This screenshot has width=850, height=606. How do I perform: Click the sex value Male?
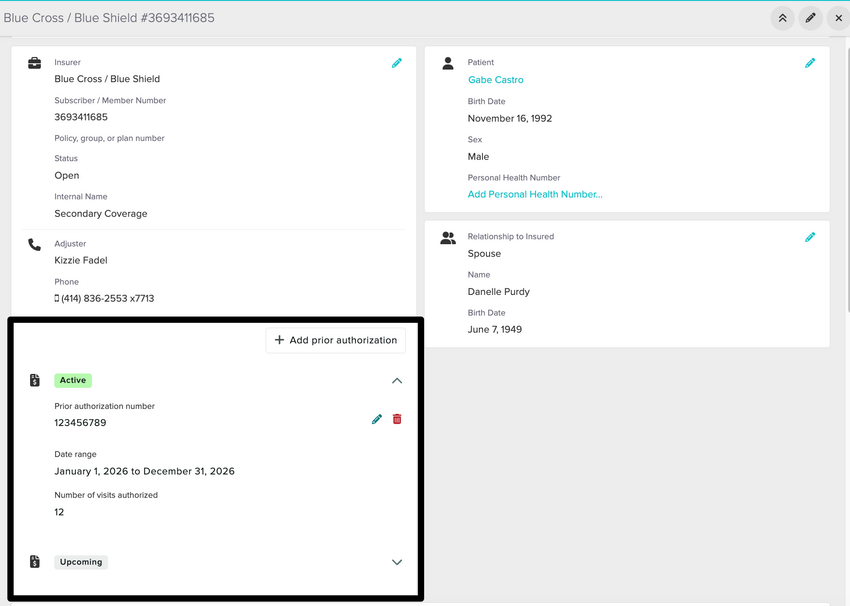(x=478, y=157)
